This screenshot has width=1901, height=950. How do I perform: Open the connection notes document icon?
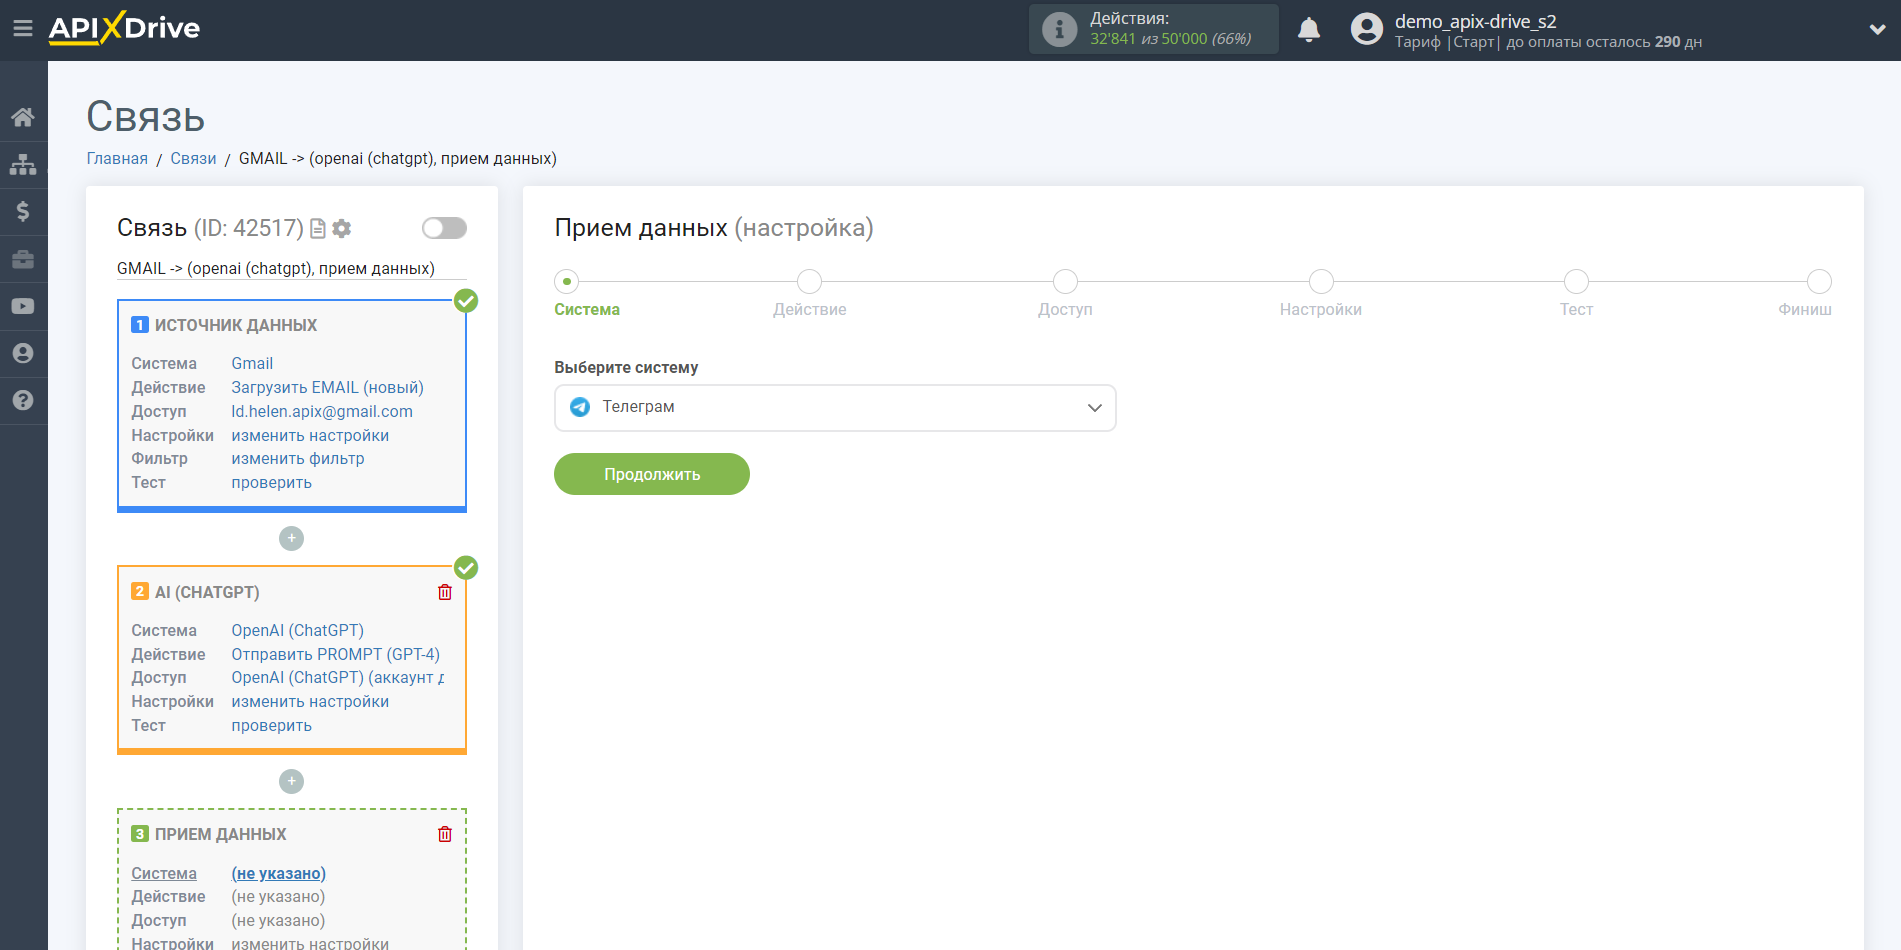318,229
